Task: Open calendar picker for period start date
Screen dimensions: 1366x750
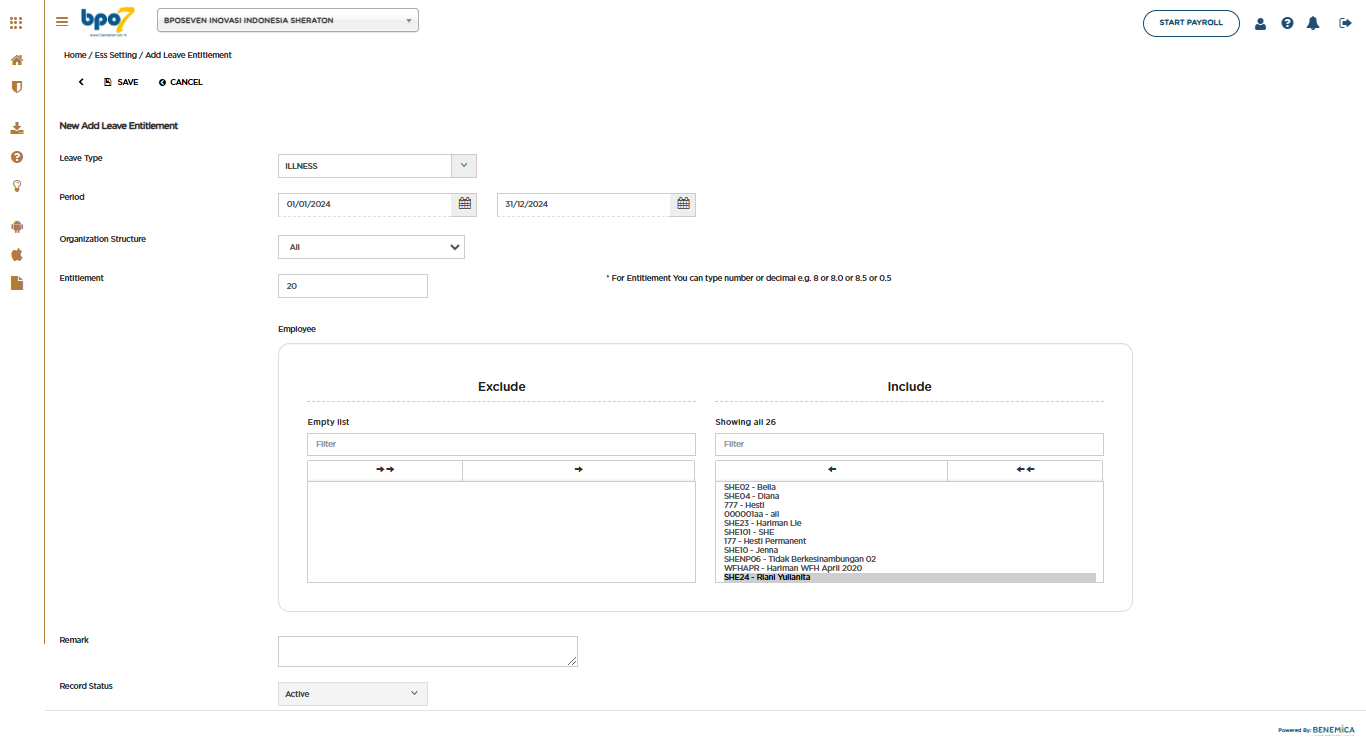Action: 465,204
